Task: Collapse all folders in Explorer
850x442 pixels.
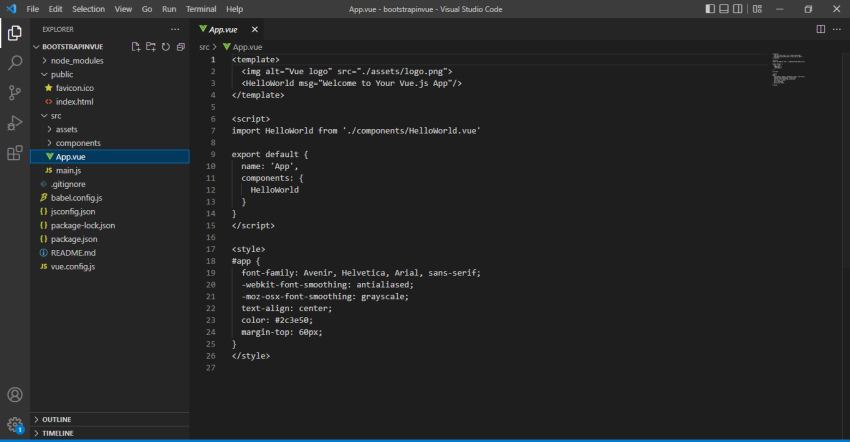Action: point(181,47)
